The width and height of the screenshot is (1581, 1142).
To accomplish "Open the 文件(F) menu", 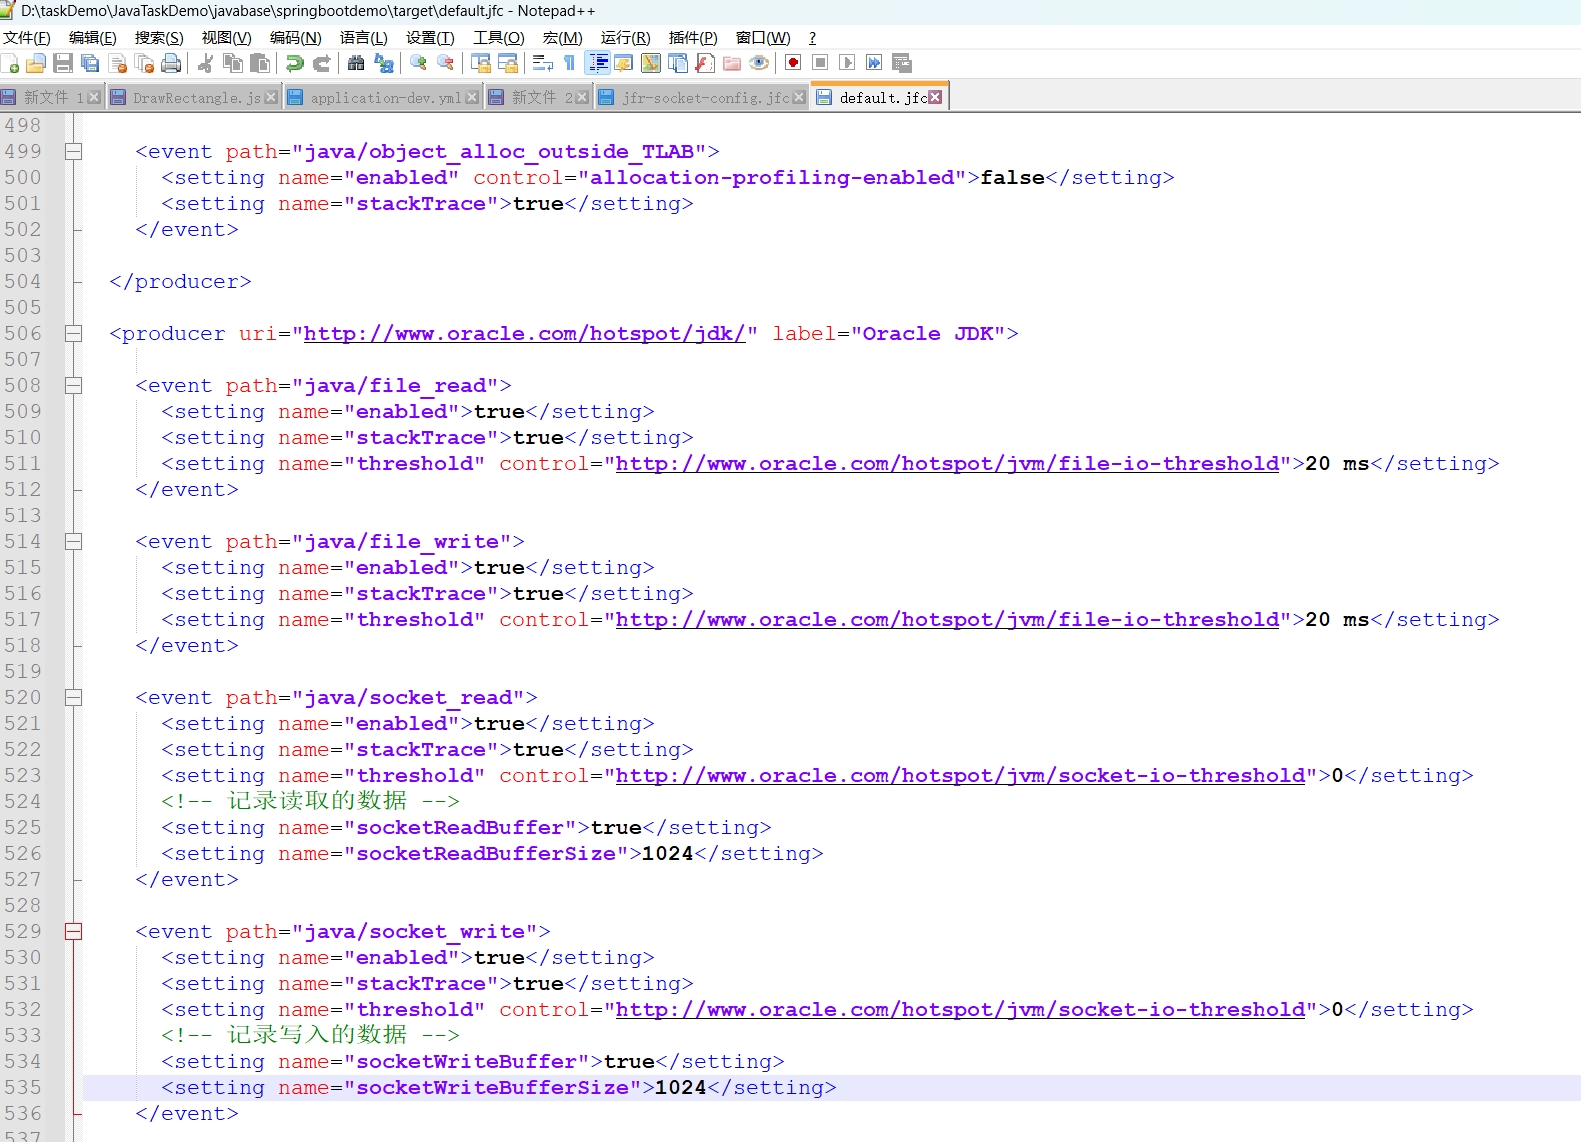I will 26,38.
